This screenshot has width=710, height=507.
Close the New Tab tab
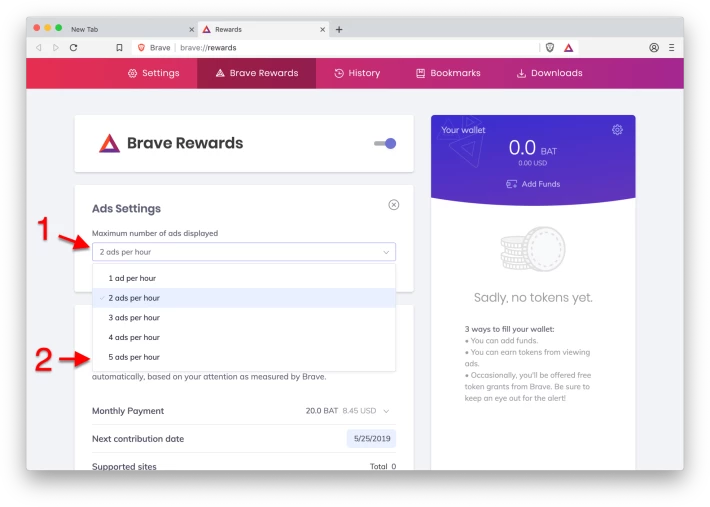point(192,29)
